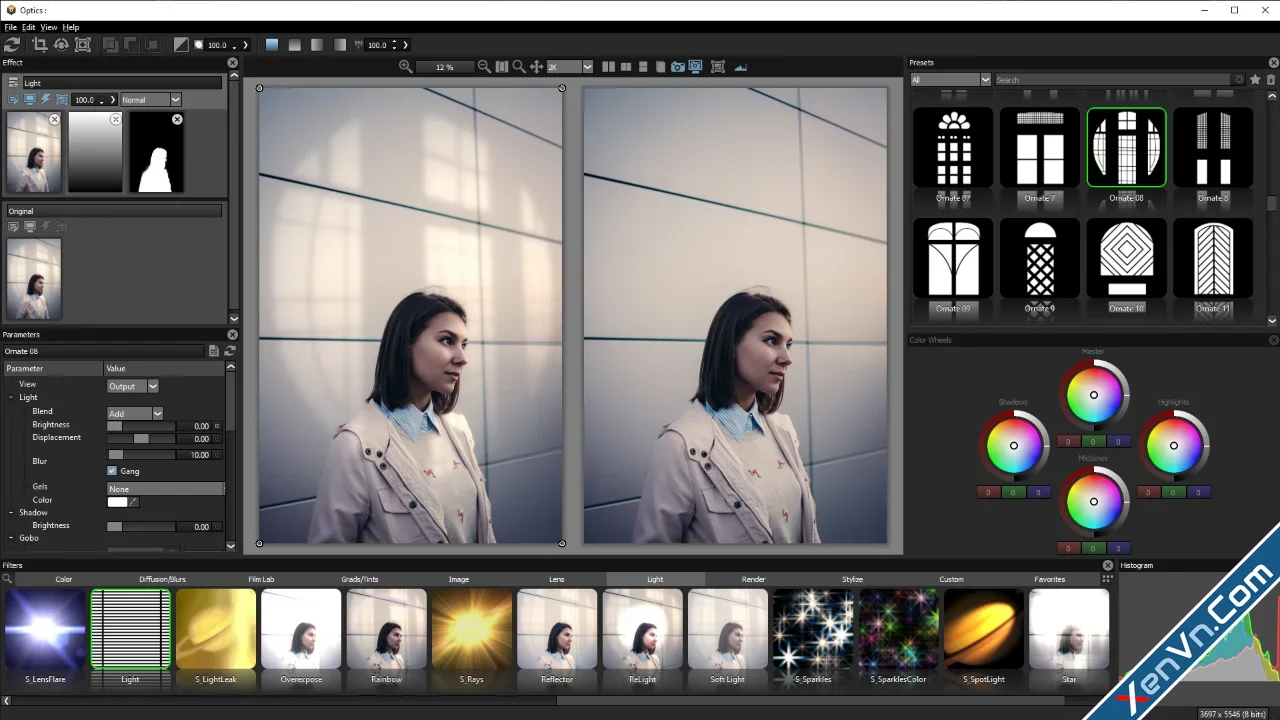Click the rotate tool icon next to Crop

[x=61, y=45]
